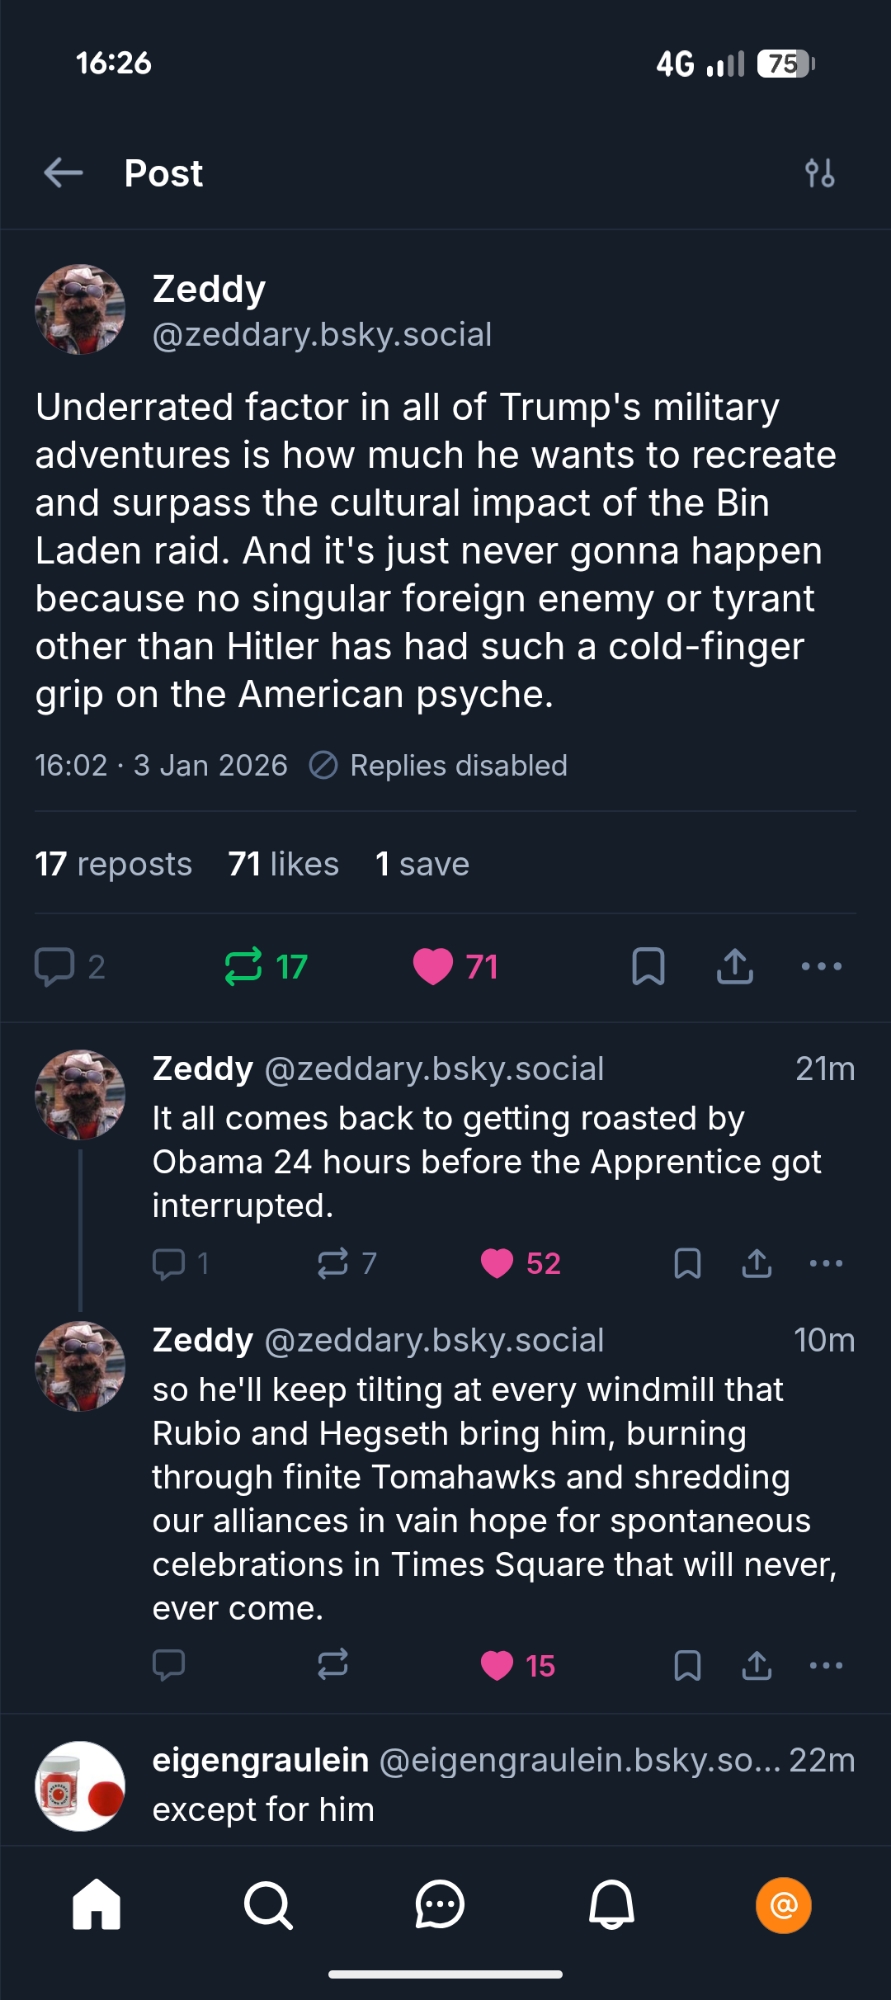The width and height of the screenshot is (891, 2000).
Task: Tap the reply bubble on main post
Action: tap(55, 967)
